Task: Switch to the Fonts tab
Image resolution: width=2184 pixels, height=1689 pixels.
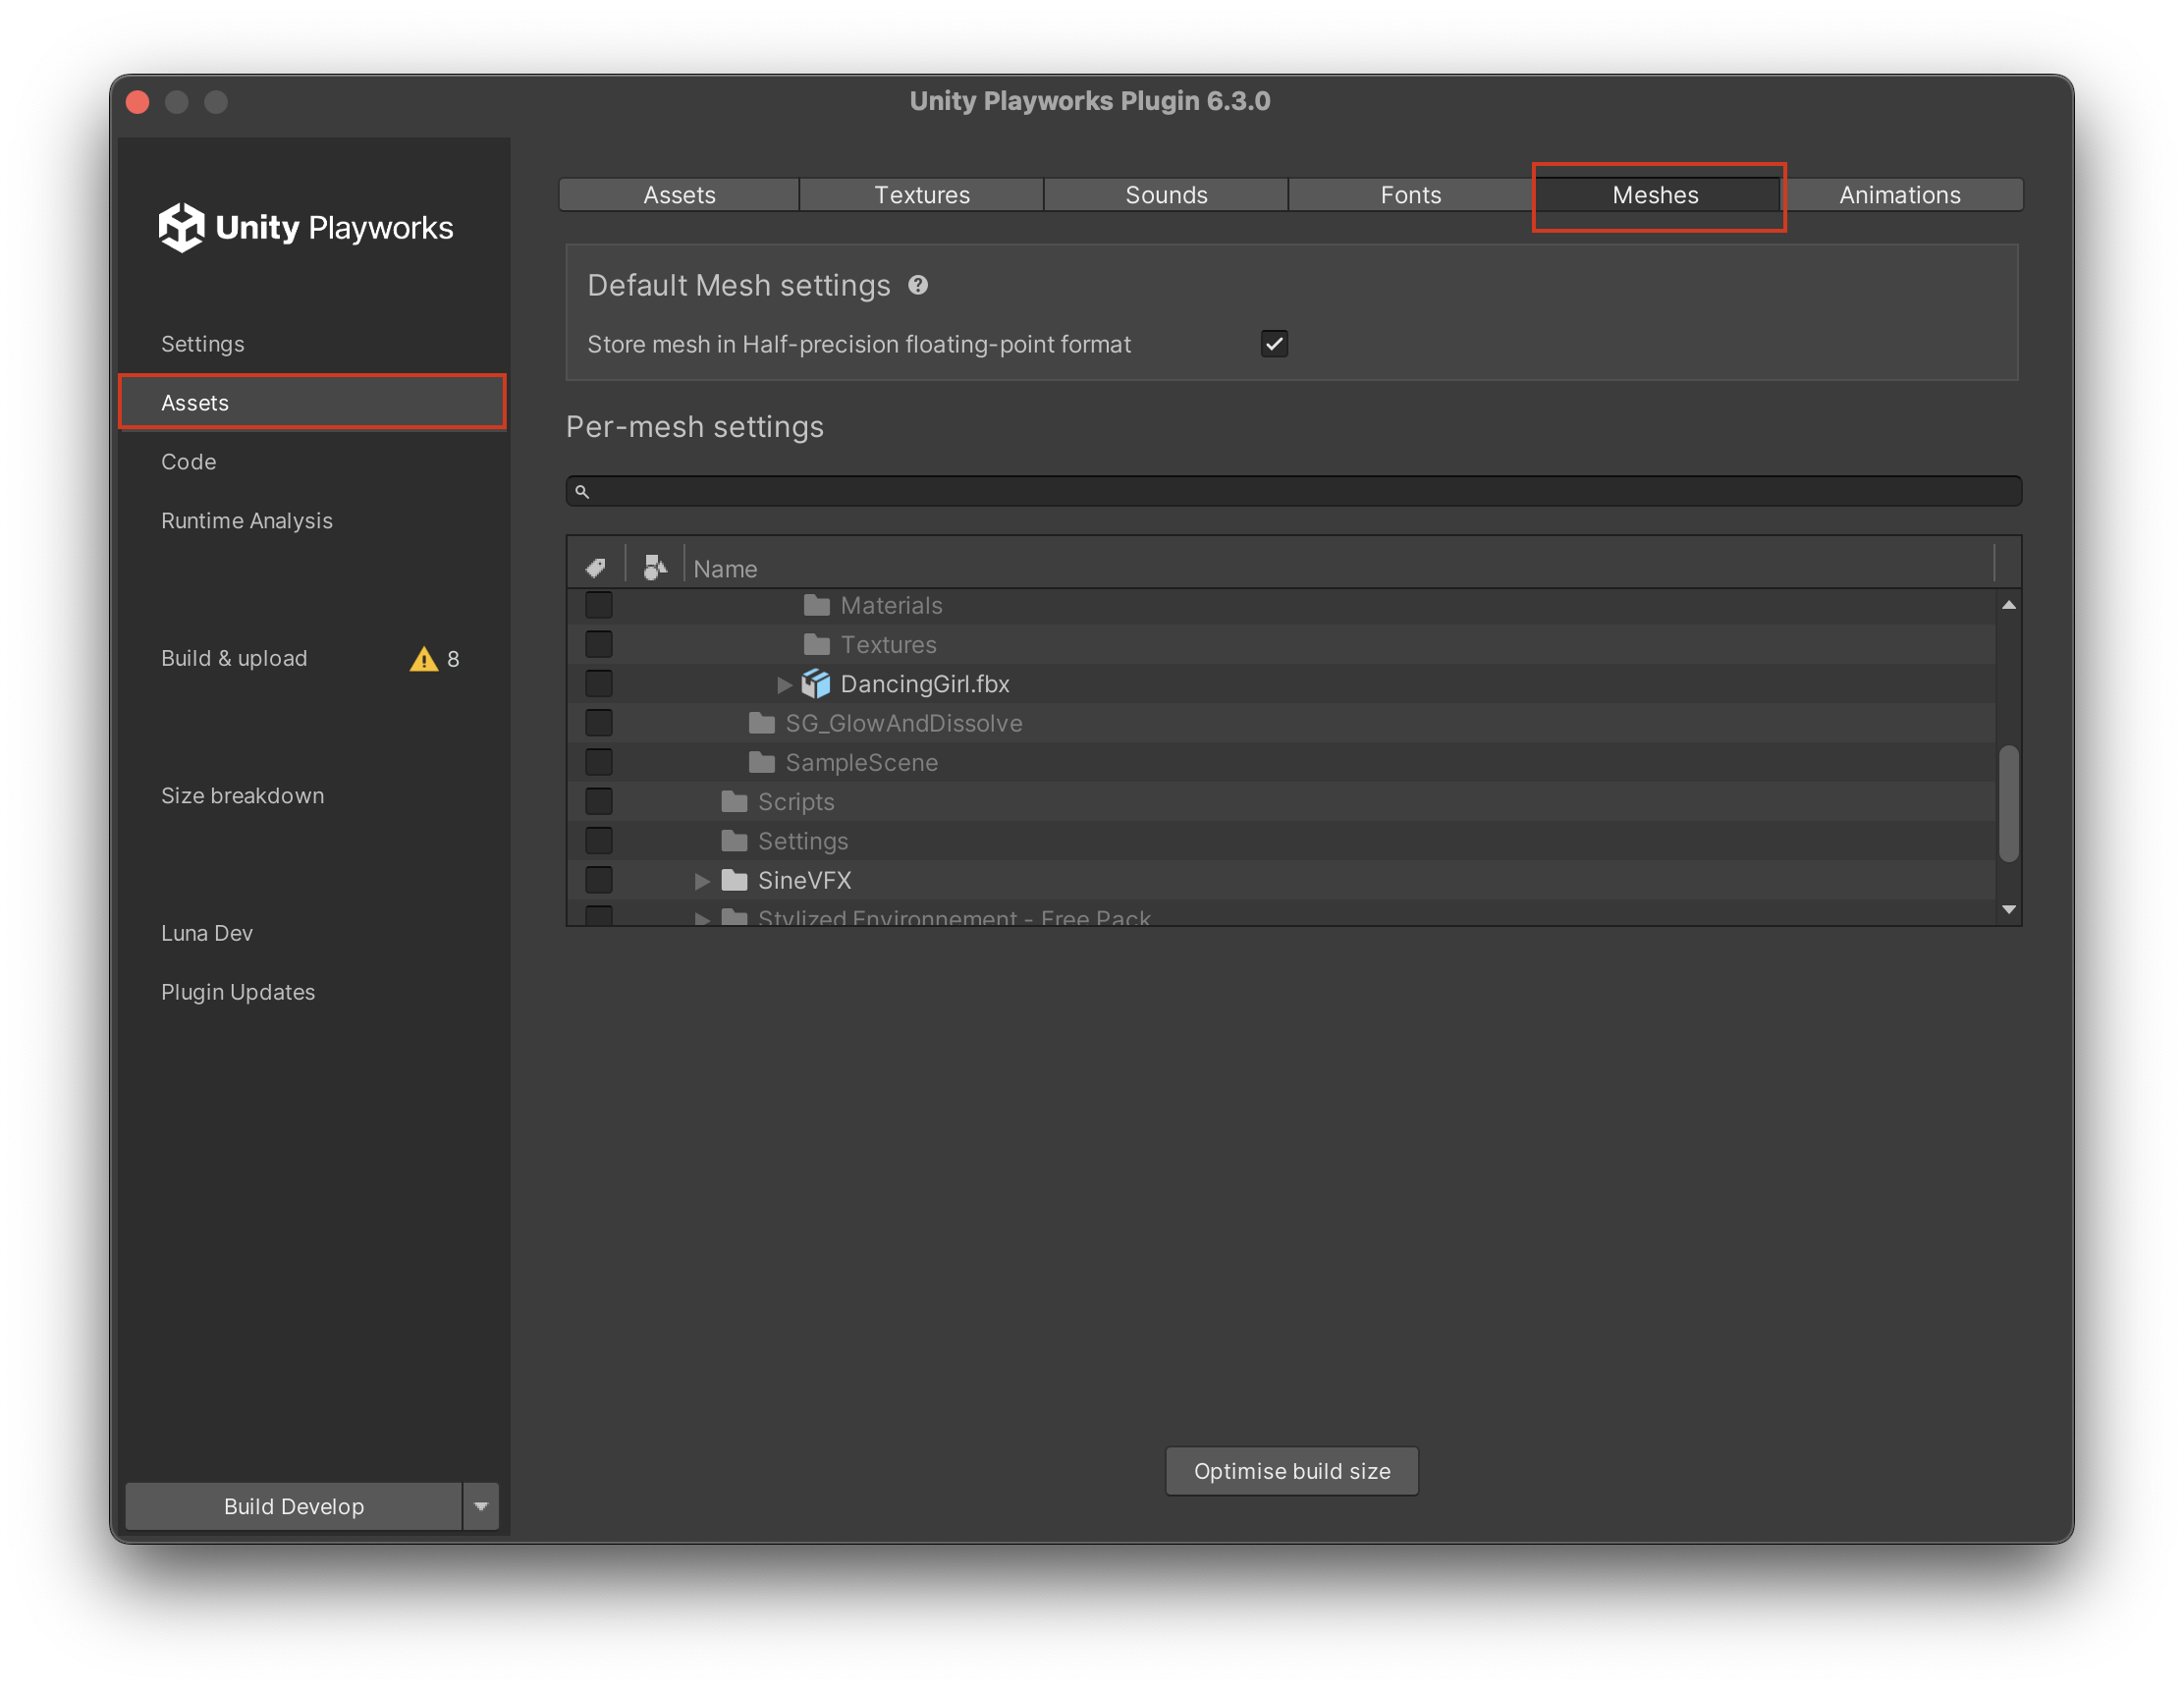Action: 1410,195
